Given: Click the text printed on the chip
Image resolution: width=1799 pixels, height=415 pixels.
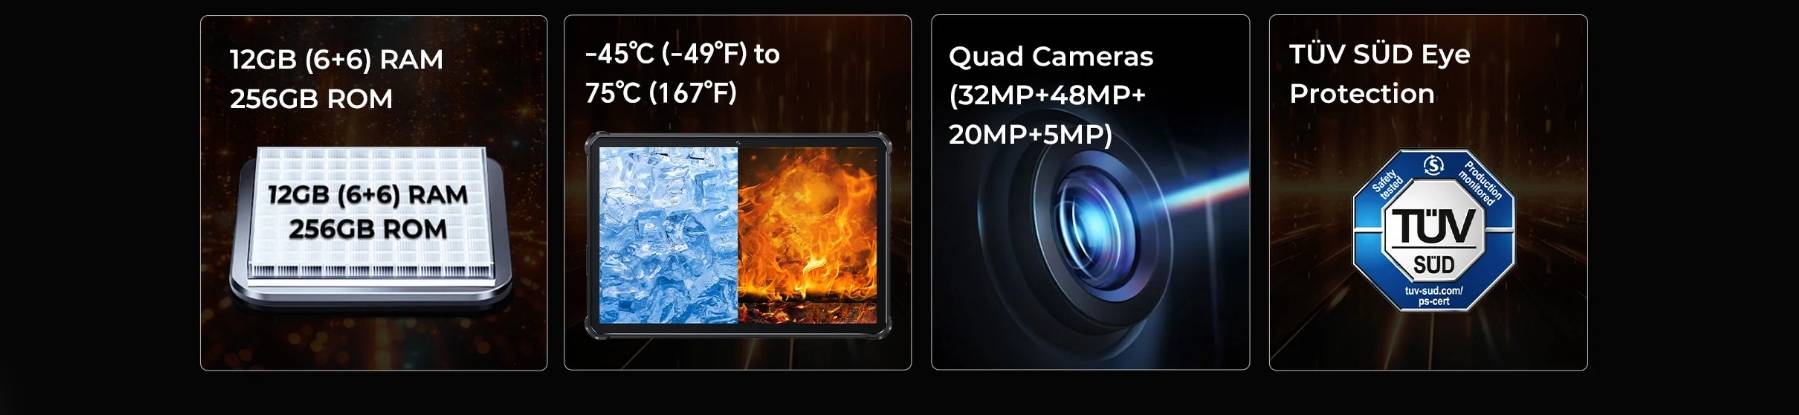Looking at the screenshot, I should click(367, 211).
